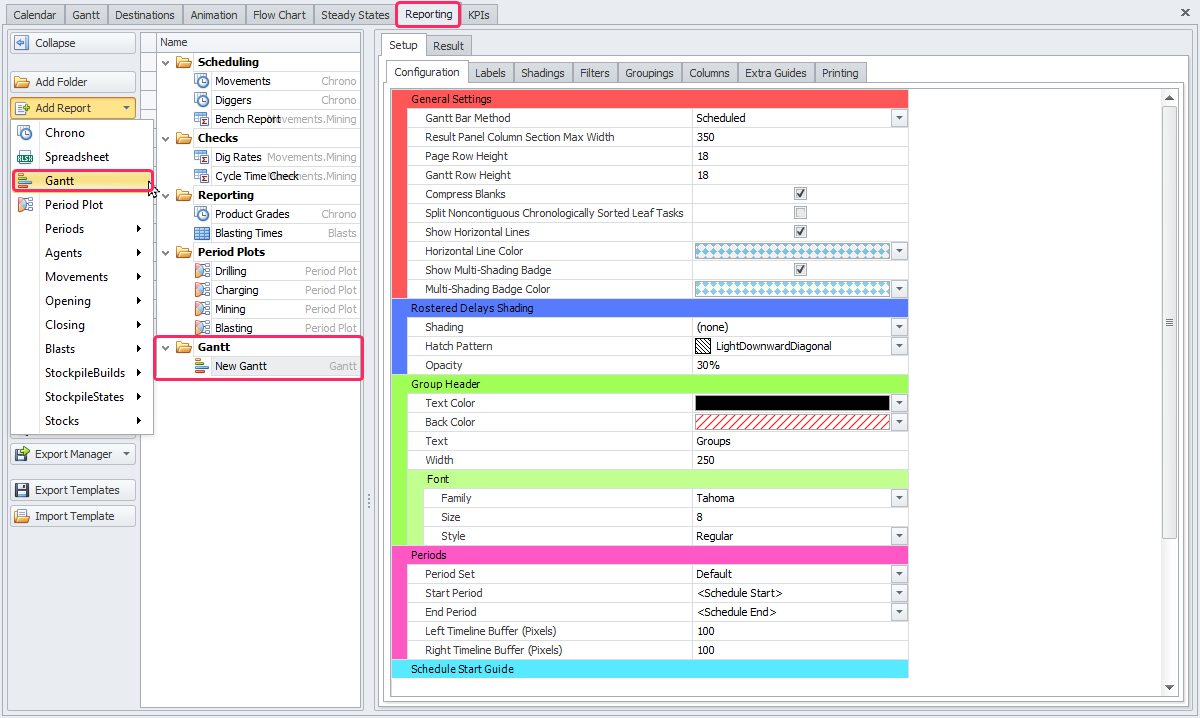Click the Chrono report clock icon
The height and width of the screenshot is (718, 1200).
tap(25, 133)
